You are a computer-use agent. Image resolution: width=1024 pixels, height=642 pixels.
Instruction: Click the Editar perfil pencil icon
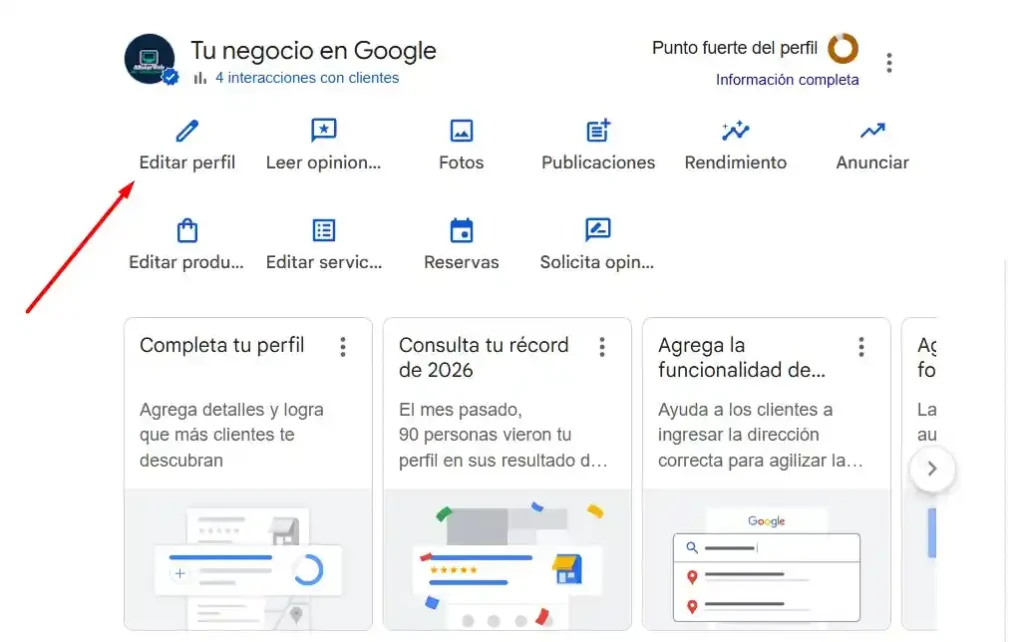(x=187, y=131)
